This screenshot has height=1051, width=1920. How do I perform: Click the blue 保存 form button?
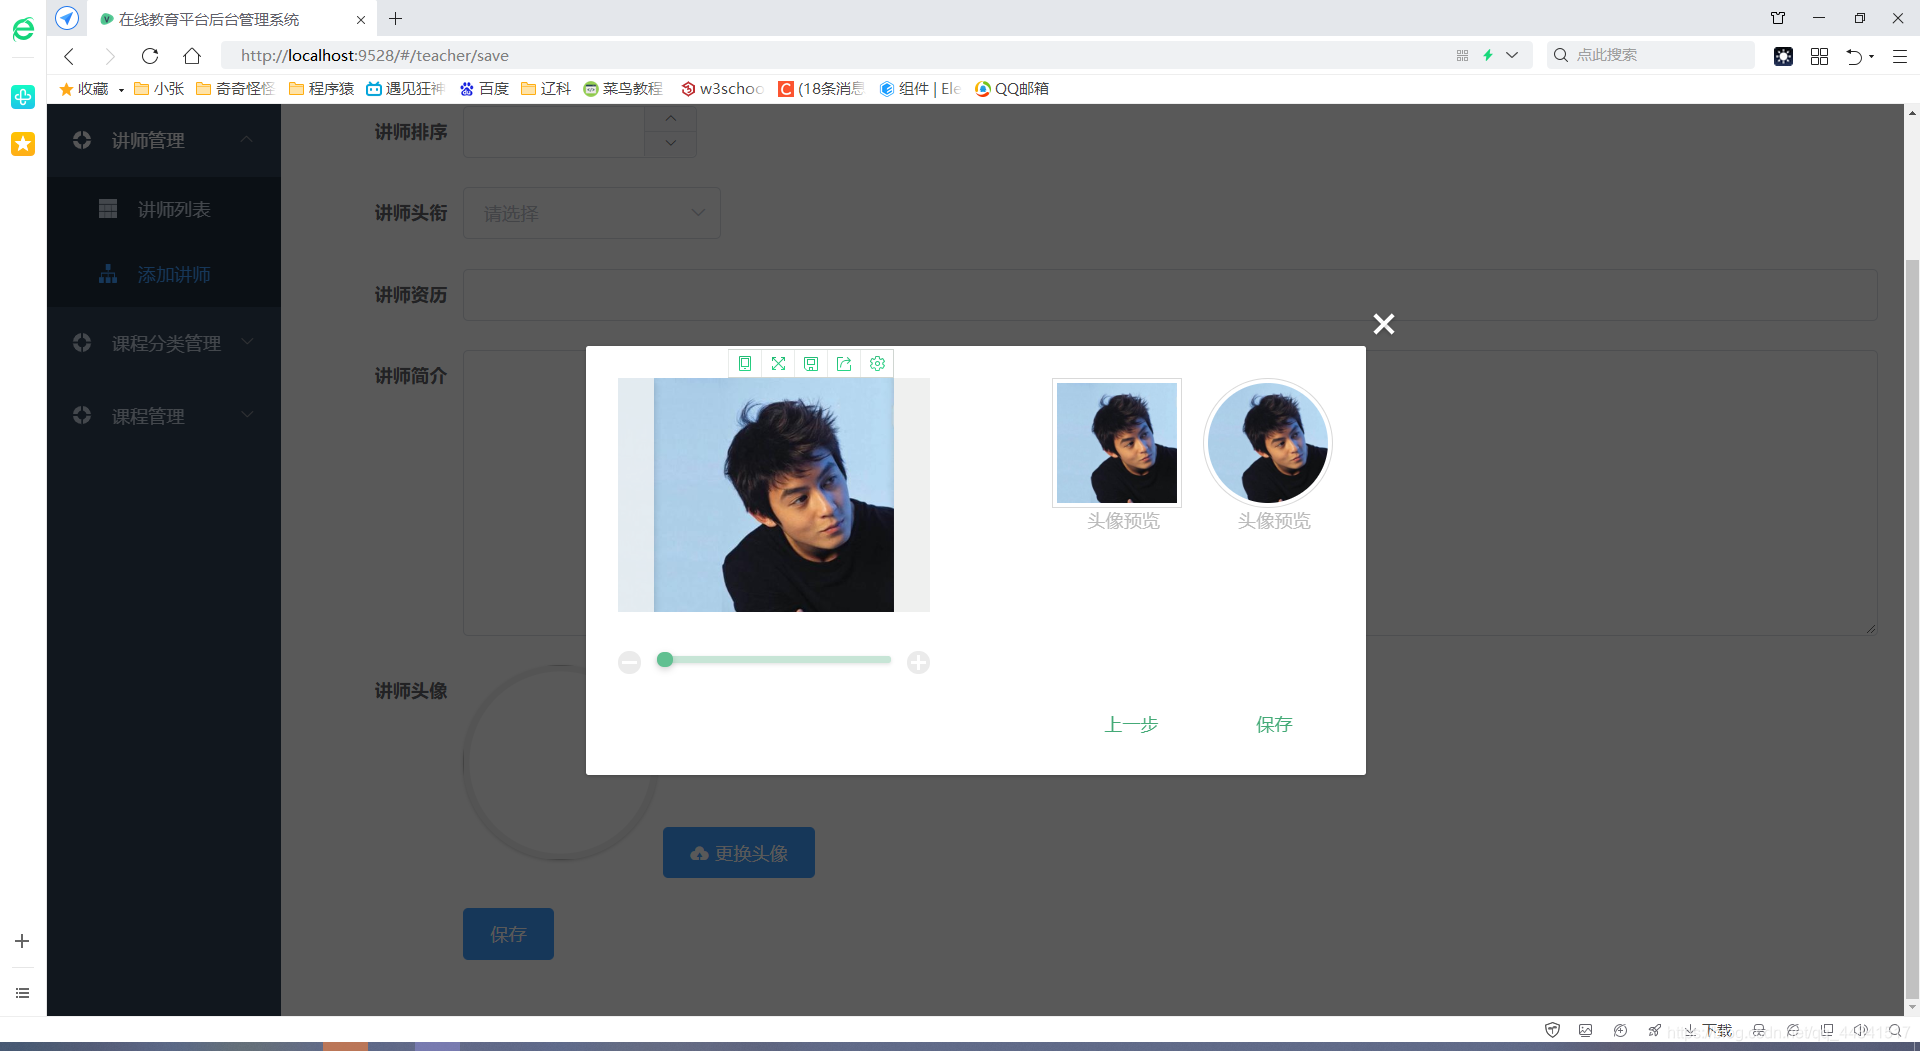tap(508, 934)
